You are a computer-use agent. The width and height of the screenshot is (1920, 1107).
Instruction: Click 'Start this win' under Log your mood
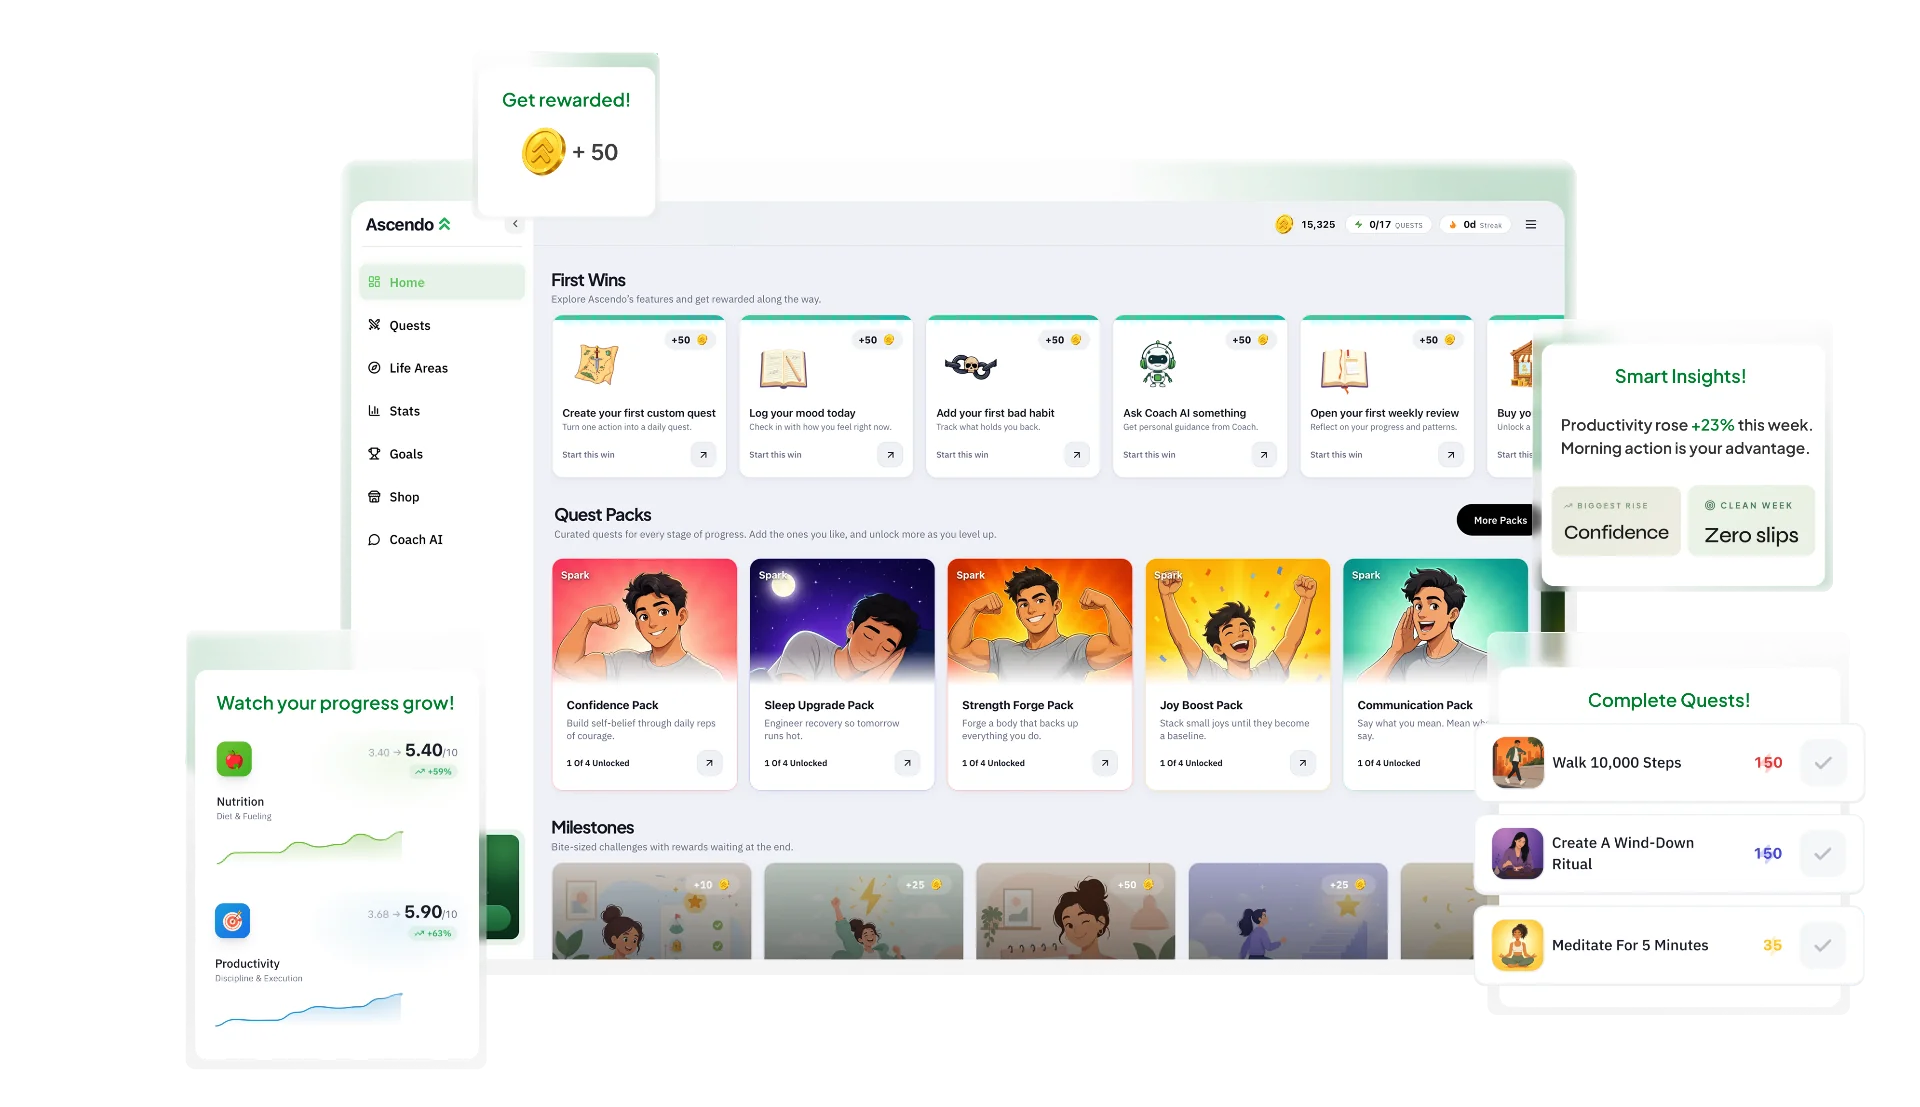775,455
